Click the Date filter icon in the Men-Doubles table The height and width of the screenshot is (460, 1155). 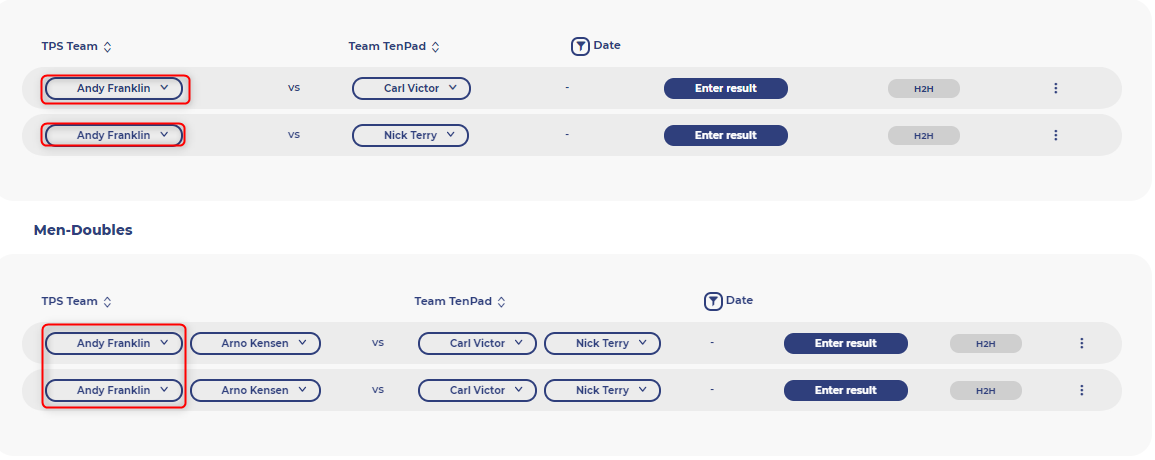(x=713, y=301)
